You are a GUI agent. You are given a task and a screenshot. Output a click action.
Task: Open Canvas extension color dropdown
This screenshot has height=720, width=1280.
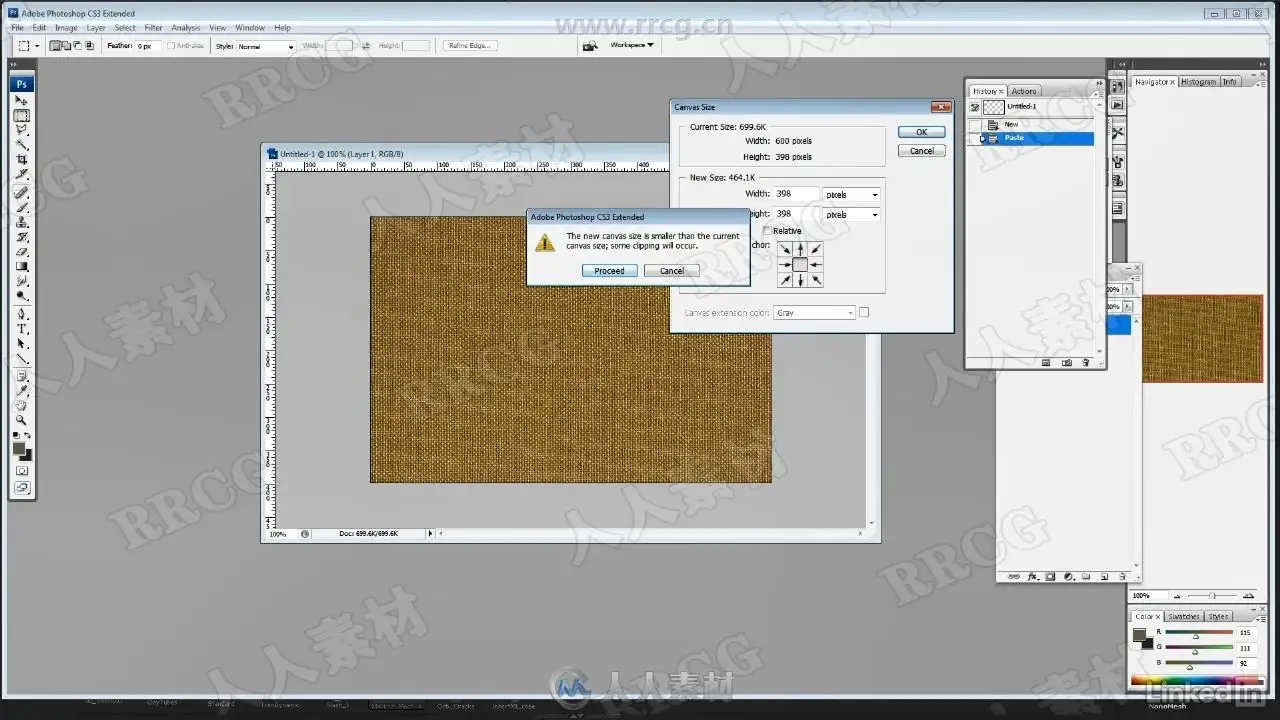[x=815, y=313]
